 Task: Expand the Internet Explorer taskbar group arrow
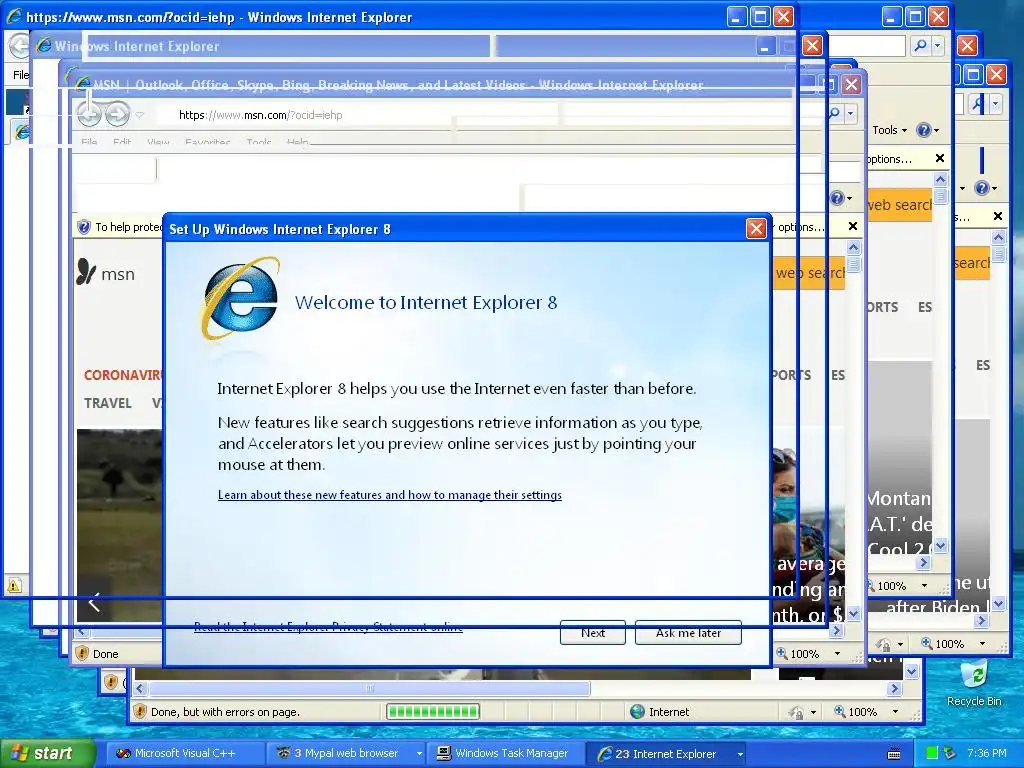click(x=740, y=754)
